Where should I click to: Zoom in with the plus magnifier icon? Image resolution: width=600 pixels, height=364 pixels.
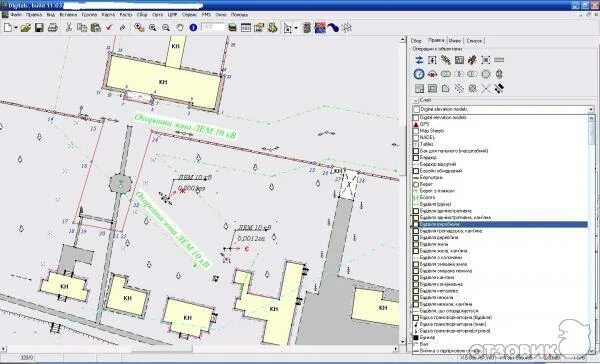tap(152, 28)
